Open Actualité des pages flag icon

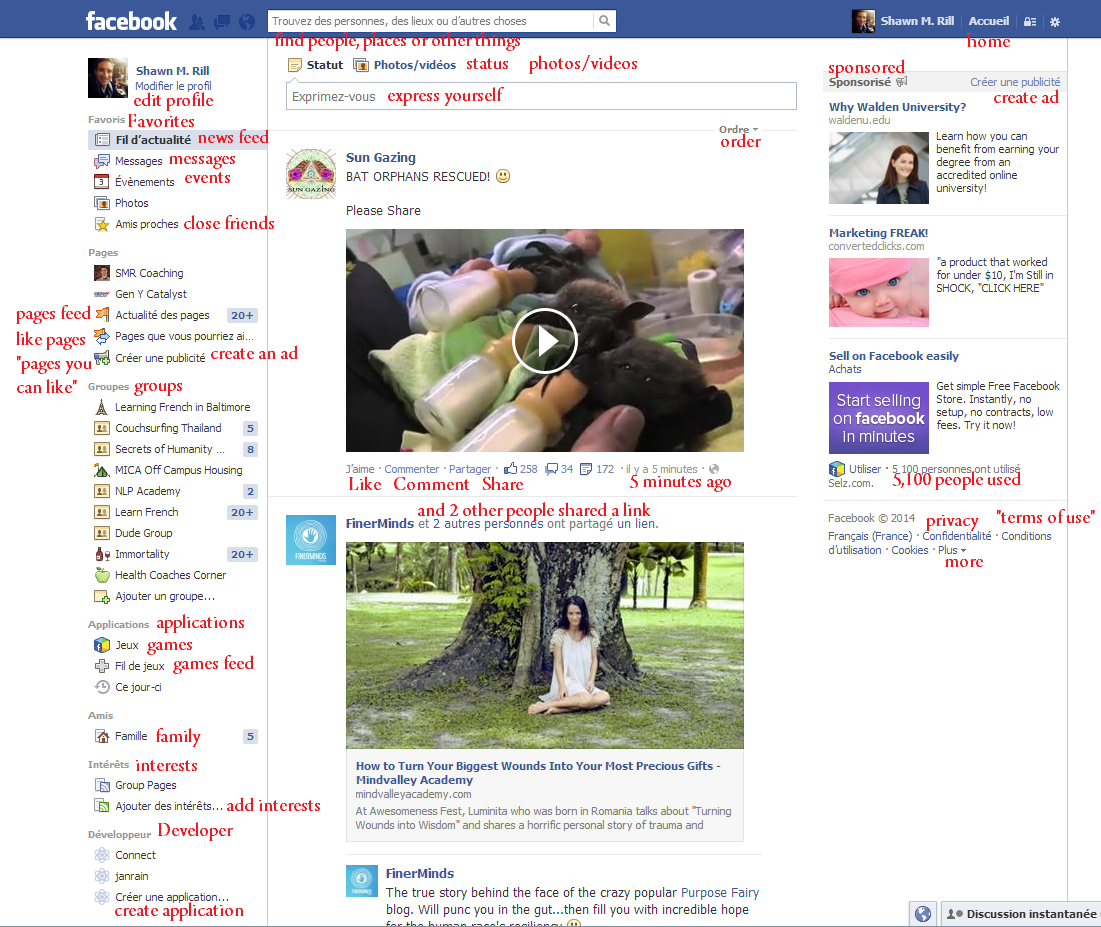tap(102, 315)
